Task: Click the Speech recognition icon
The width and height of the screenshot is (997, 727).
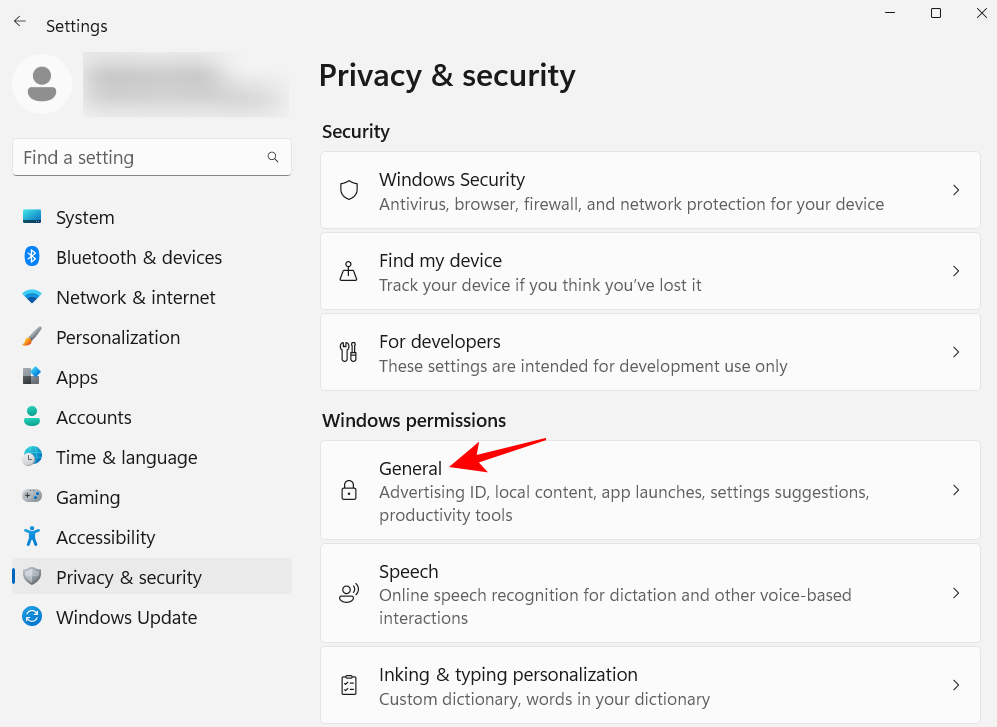Action: tap(349, 593)
